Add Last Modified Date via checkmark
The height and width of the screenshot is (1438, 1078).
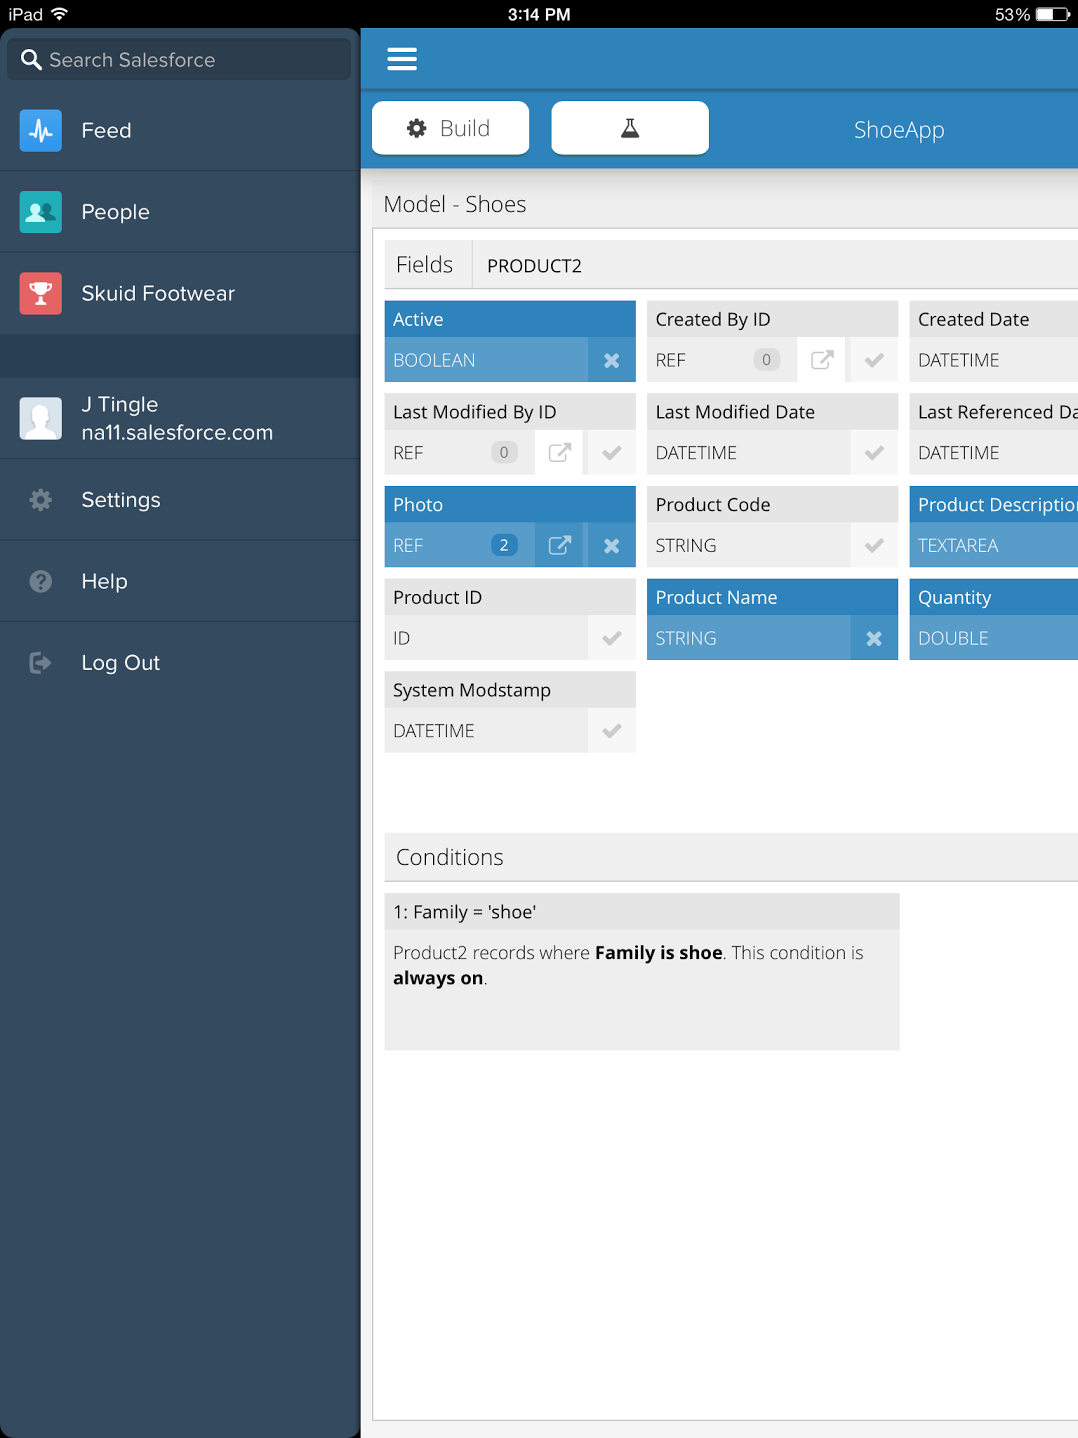[x=874, y=453]
